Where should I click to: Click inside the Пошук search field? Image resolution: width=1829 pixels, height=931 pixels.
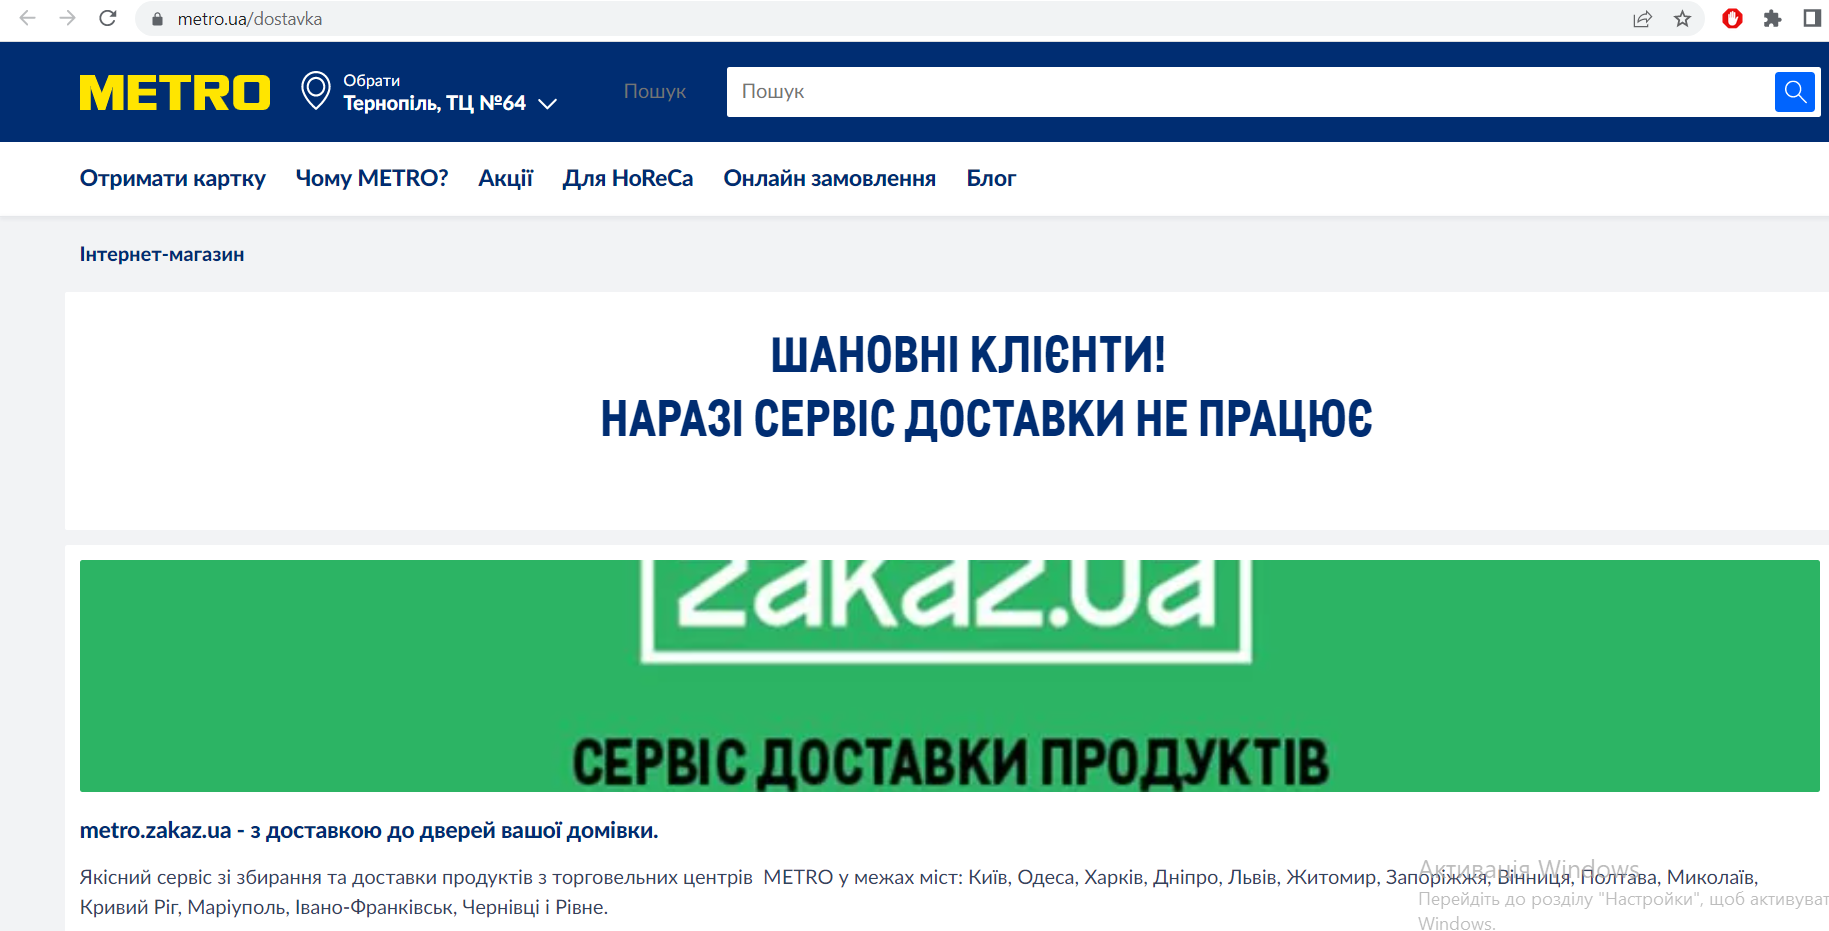1248,92
